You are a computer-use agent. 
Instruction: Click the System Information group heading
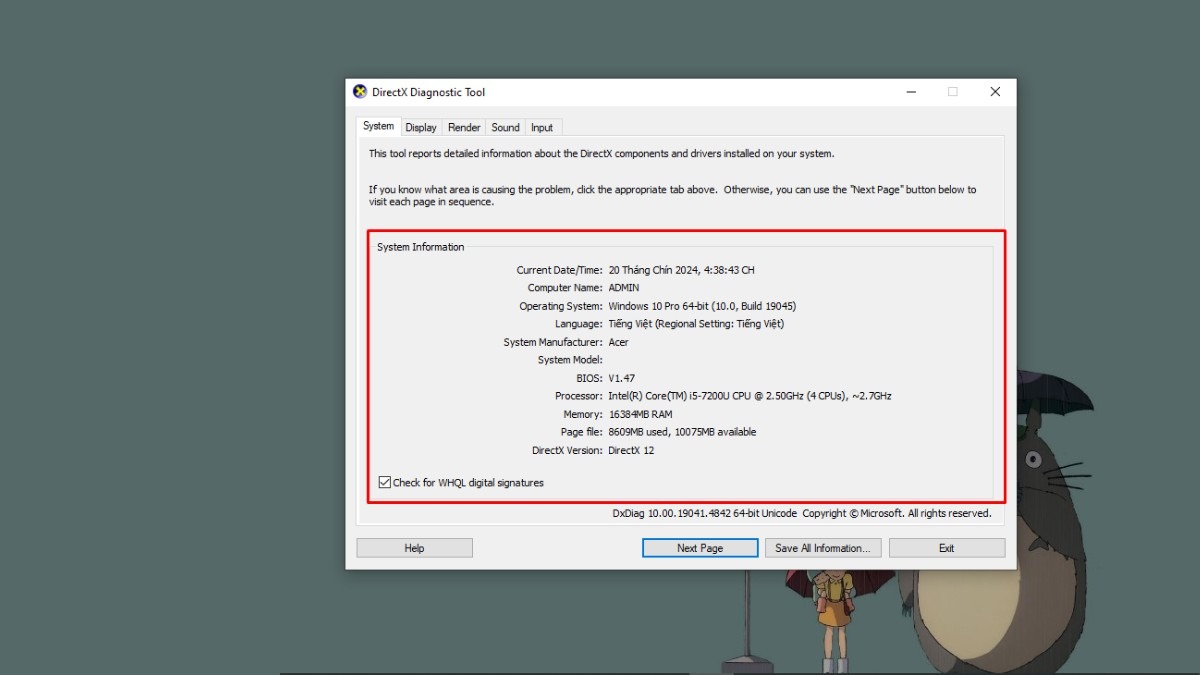[420, 247]
